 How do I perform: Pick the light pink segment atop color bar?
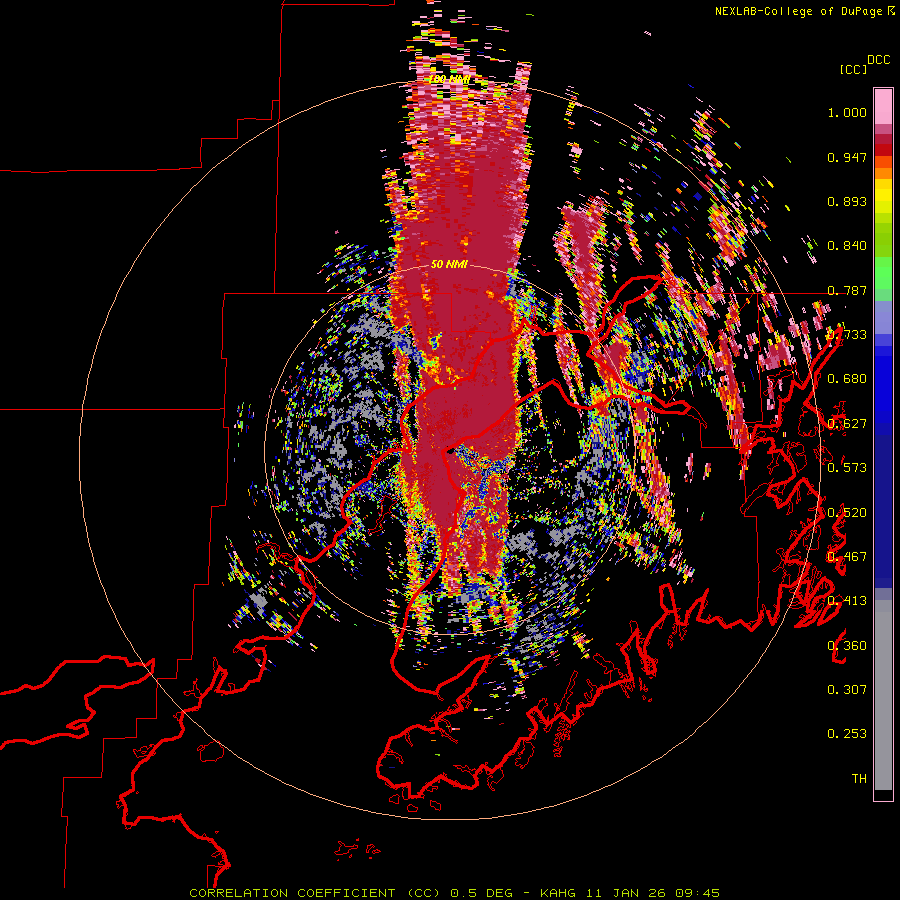883,106
